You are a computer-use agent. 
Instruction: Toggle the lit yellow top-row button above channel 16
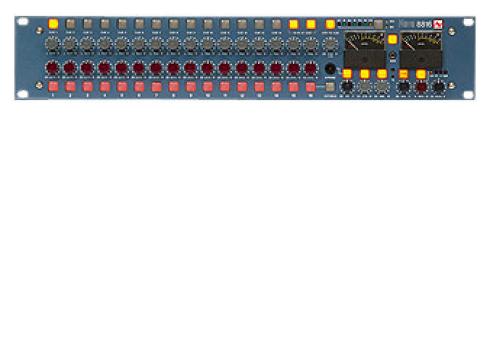311,24
